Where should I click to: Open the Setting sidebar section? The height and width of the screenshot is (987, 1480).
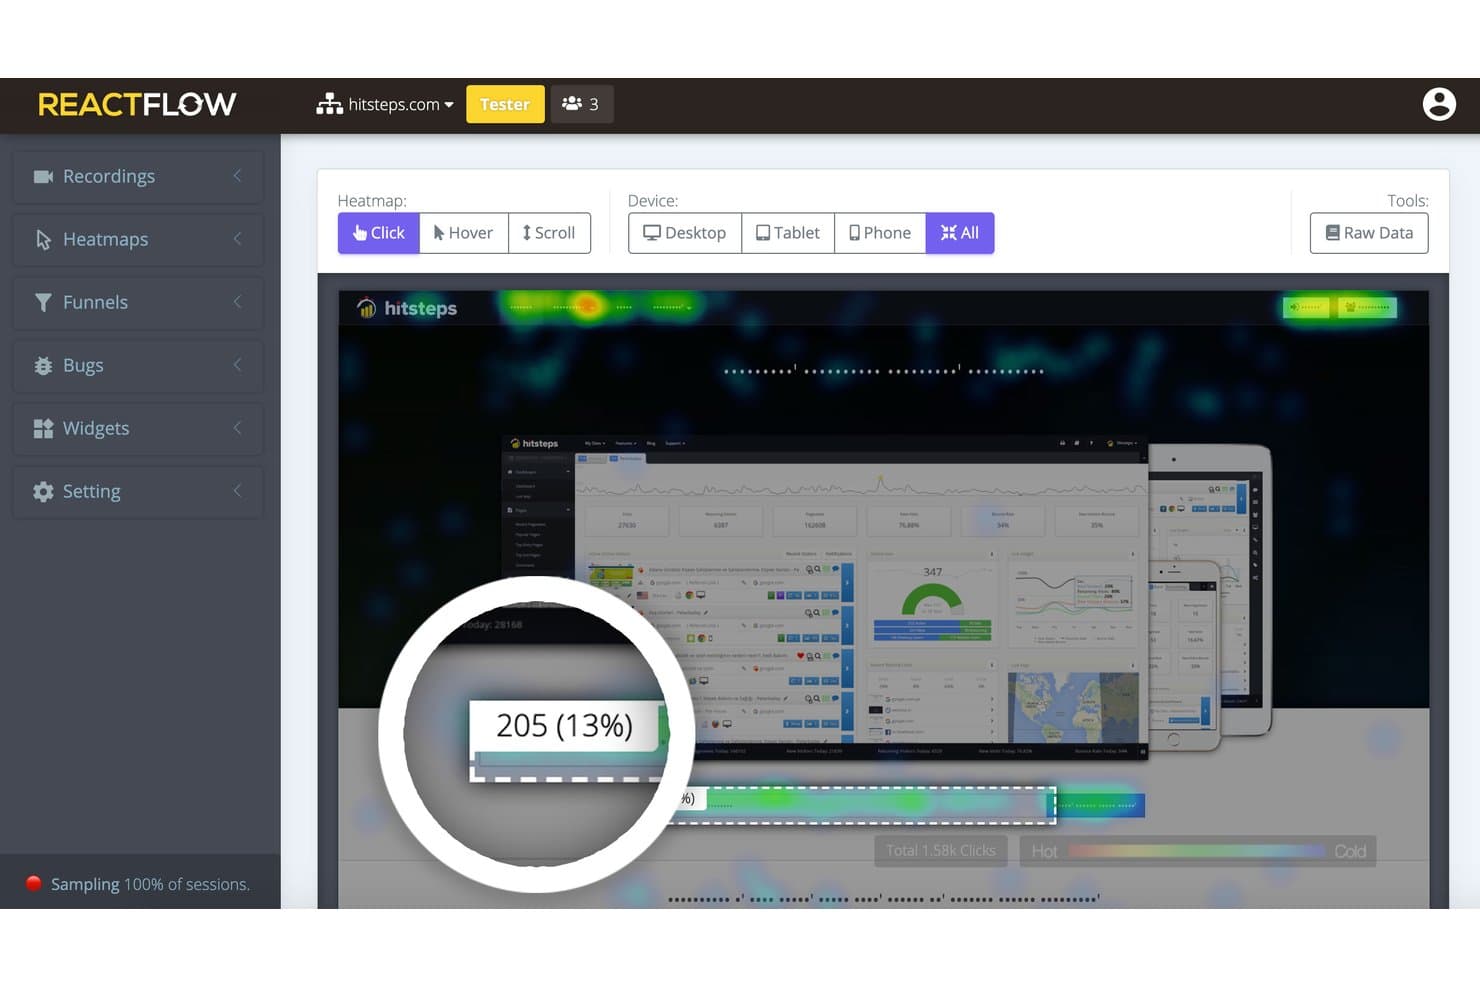(x=138, y=491)
